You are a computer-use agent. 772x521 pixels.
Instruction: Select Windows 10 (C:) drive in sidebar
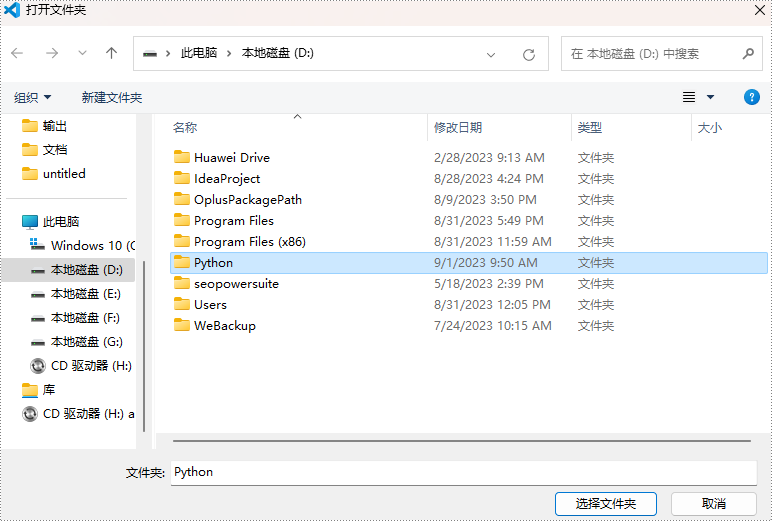click(x=93, y=245)
